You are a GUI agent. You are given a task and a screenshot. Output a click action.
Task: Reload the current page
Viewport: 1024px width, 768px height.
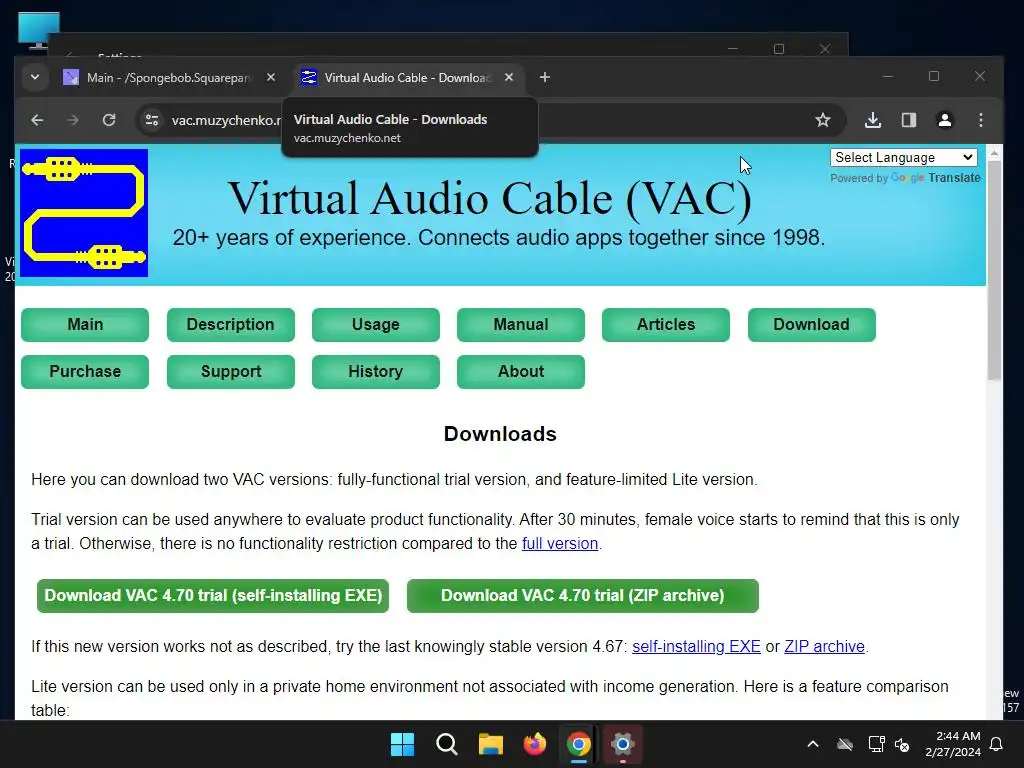[109, 120]
